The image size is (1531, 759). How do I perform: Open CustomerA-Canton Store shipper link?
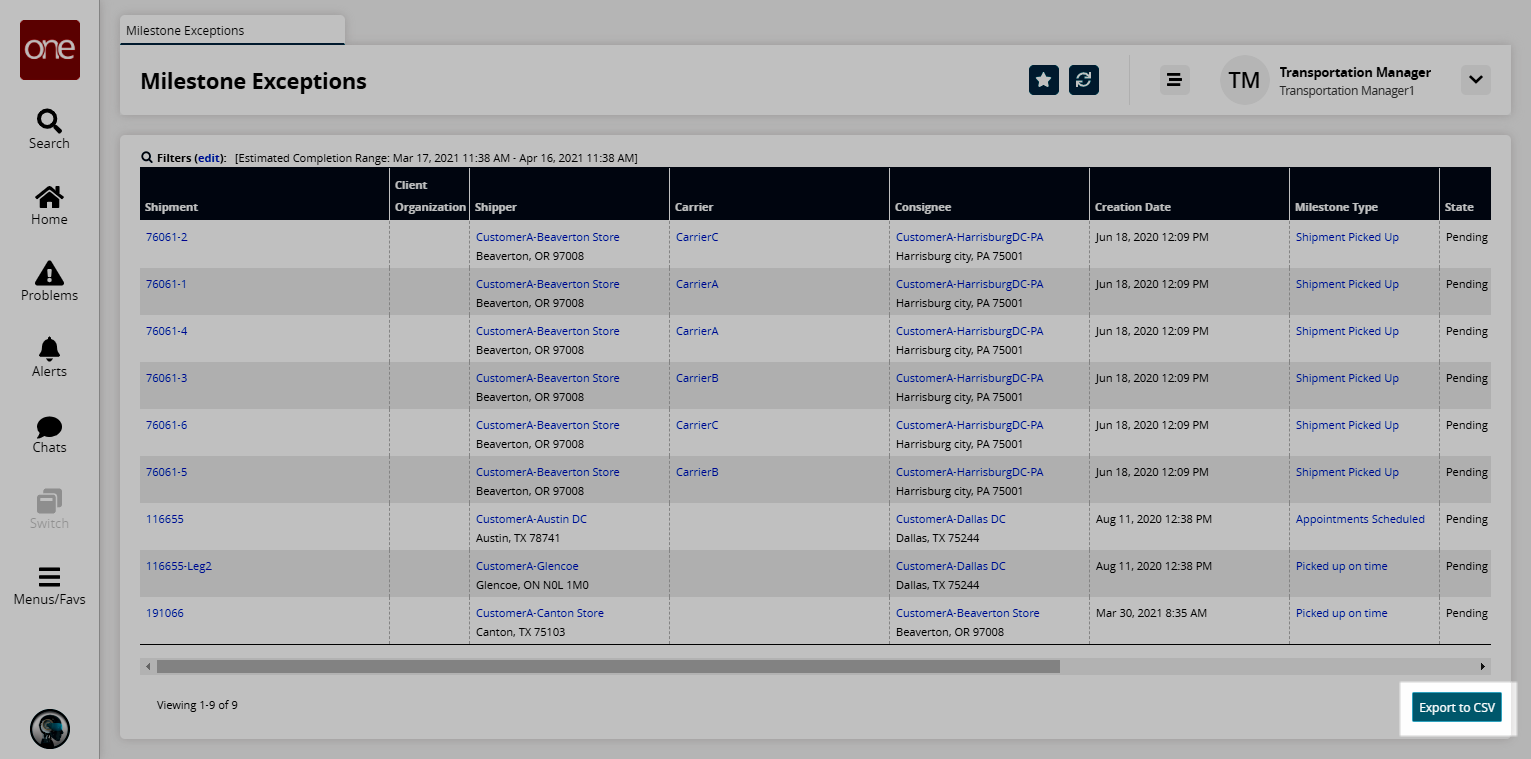pyautogui.click(x=540, y=613)
